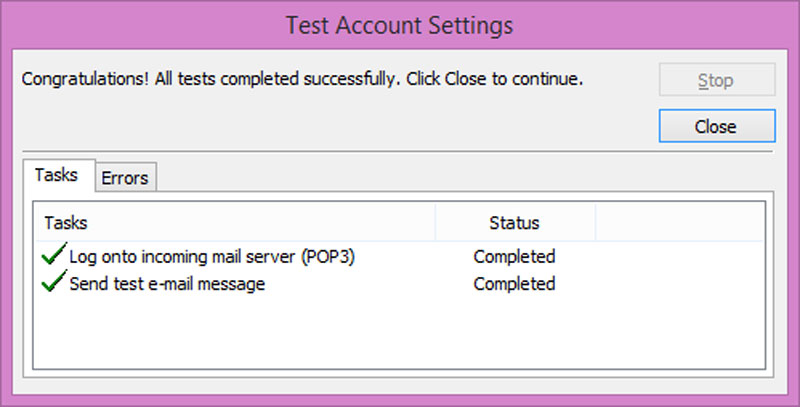800x407 pixels.
Task: Click the Test Account Settings title bar
Action: coord(400,25)
